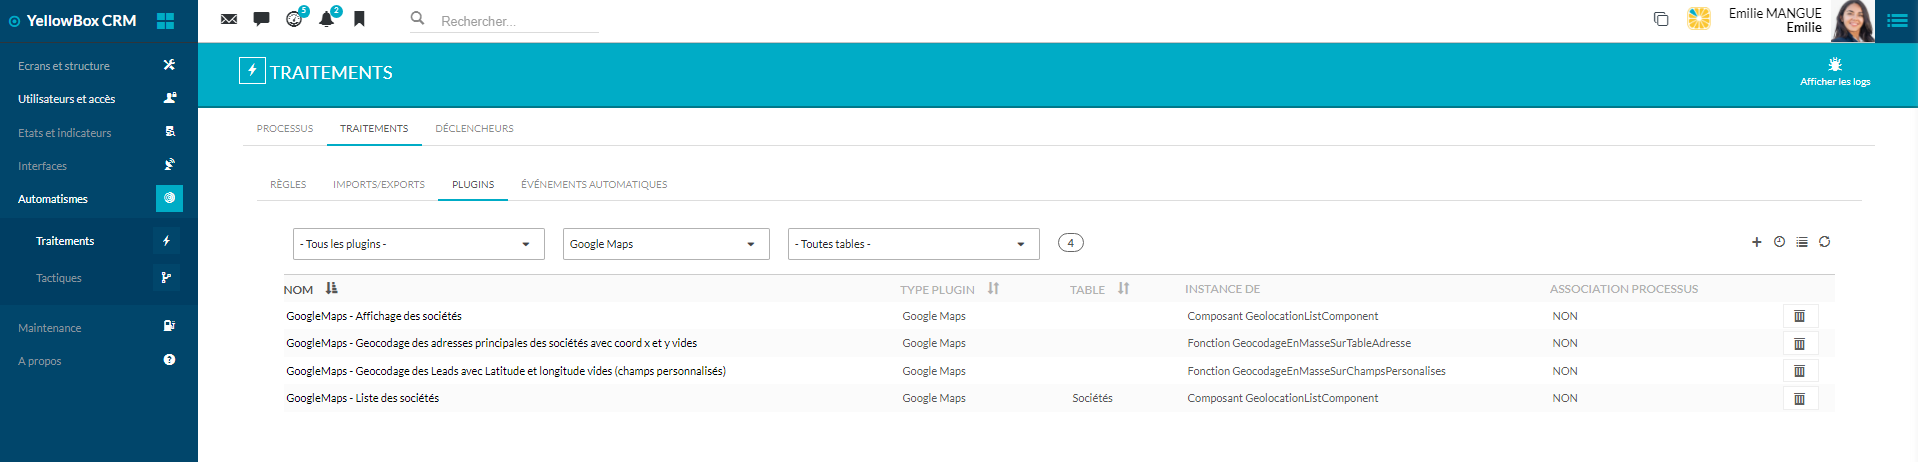Open the notifications bell icon
Screen dimensions: 1918x462
[326, 19]
